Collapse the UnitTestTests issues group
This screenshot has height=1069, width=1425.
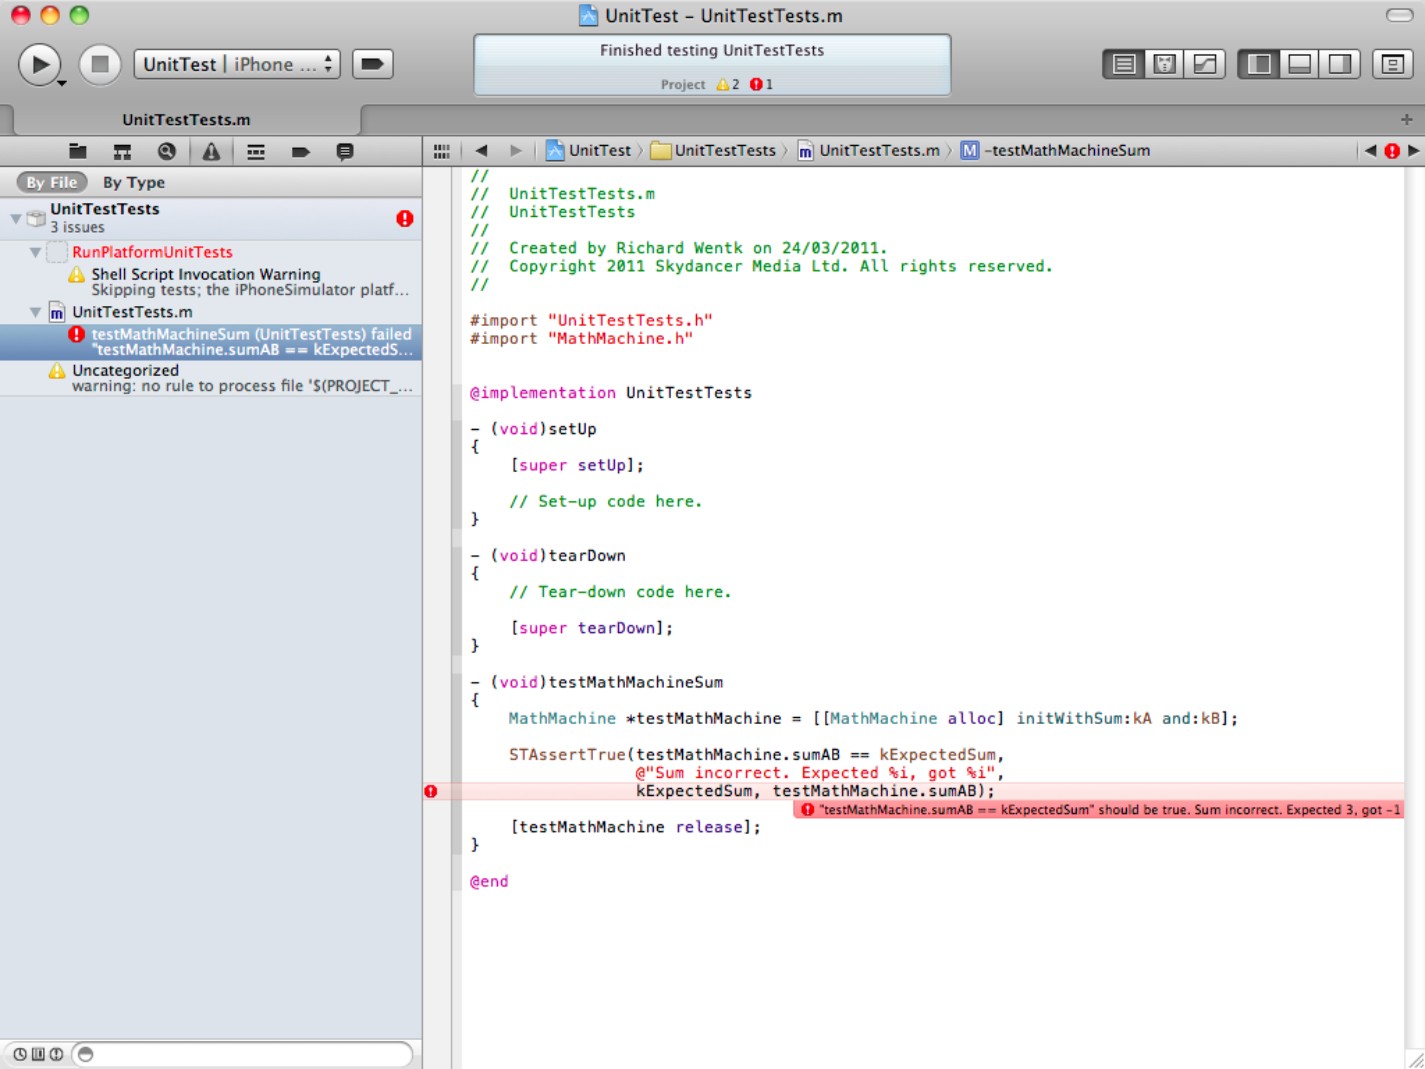tap(15, 217)
